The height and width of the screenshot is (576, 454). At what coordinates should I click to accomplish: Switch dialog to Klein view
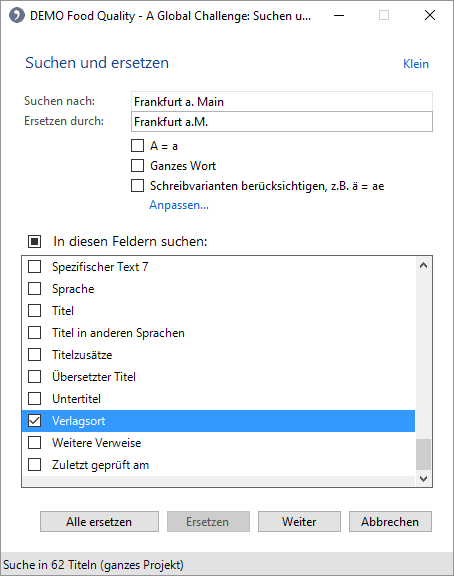click(x=416, y=64)
